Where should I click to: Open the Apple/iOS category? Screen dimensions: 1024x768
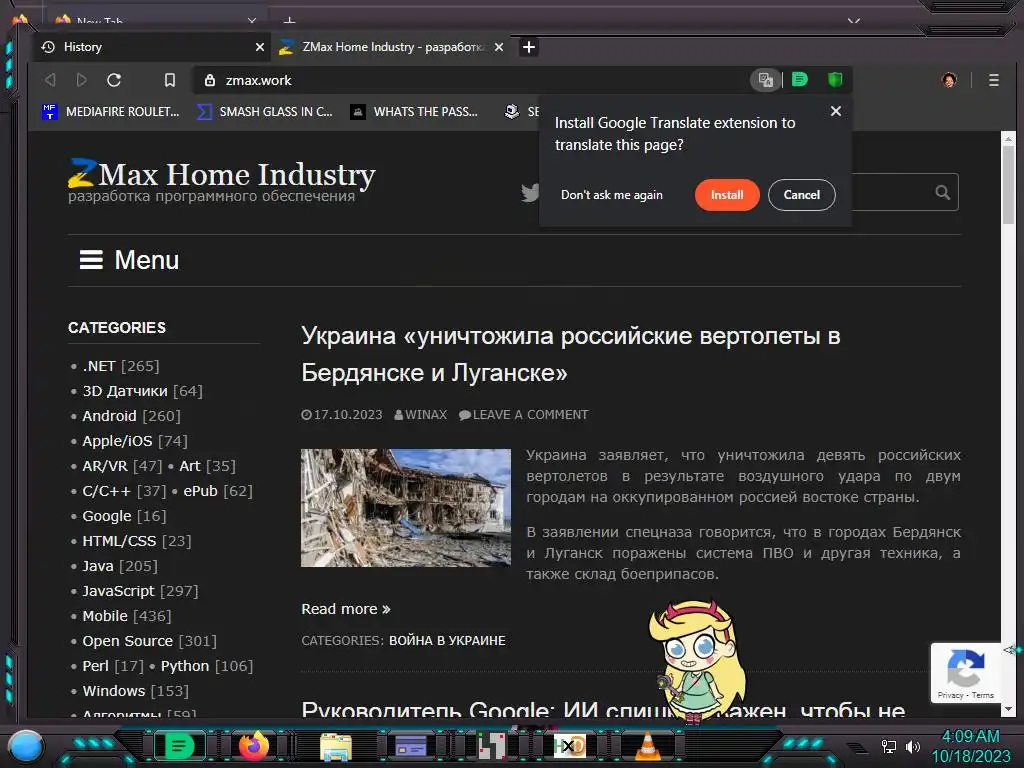[117, 441]
